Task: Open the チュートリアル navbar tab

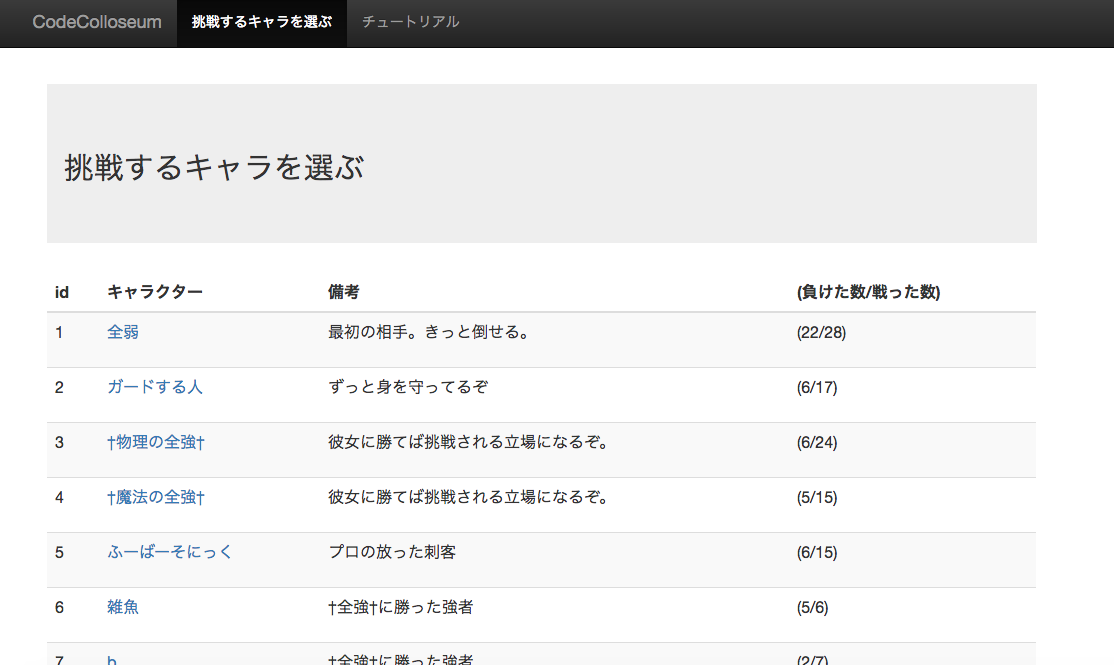Action: click(411, 22)
